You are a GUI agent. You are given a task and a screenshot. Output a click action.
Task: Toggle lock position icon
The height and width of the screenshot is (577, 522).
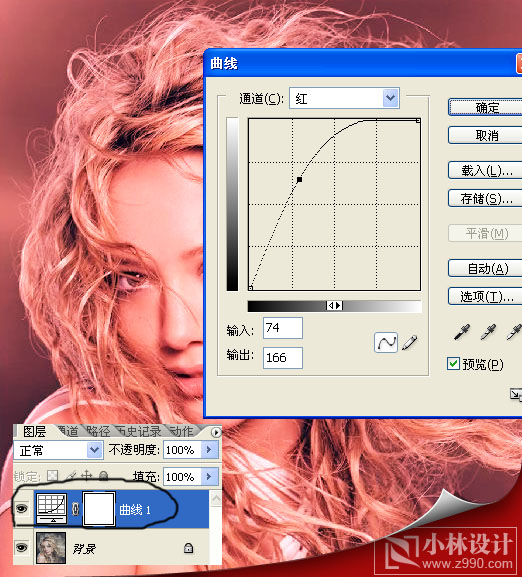click(x=86, y=476)
